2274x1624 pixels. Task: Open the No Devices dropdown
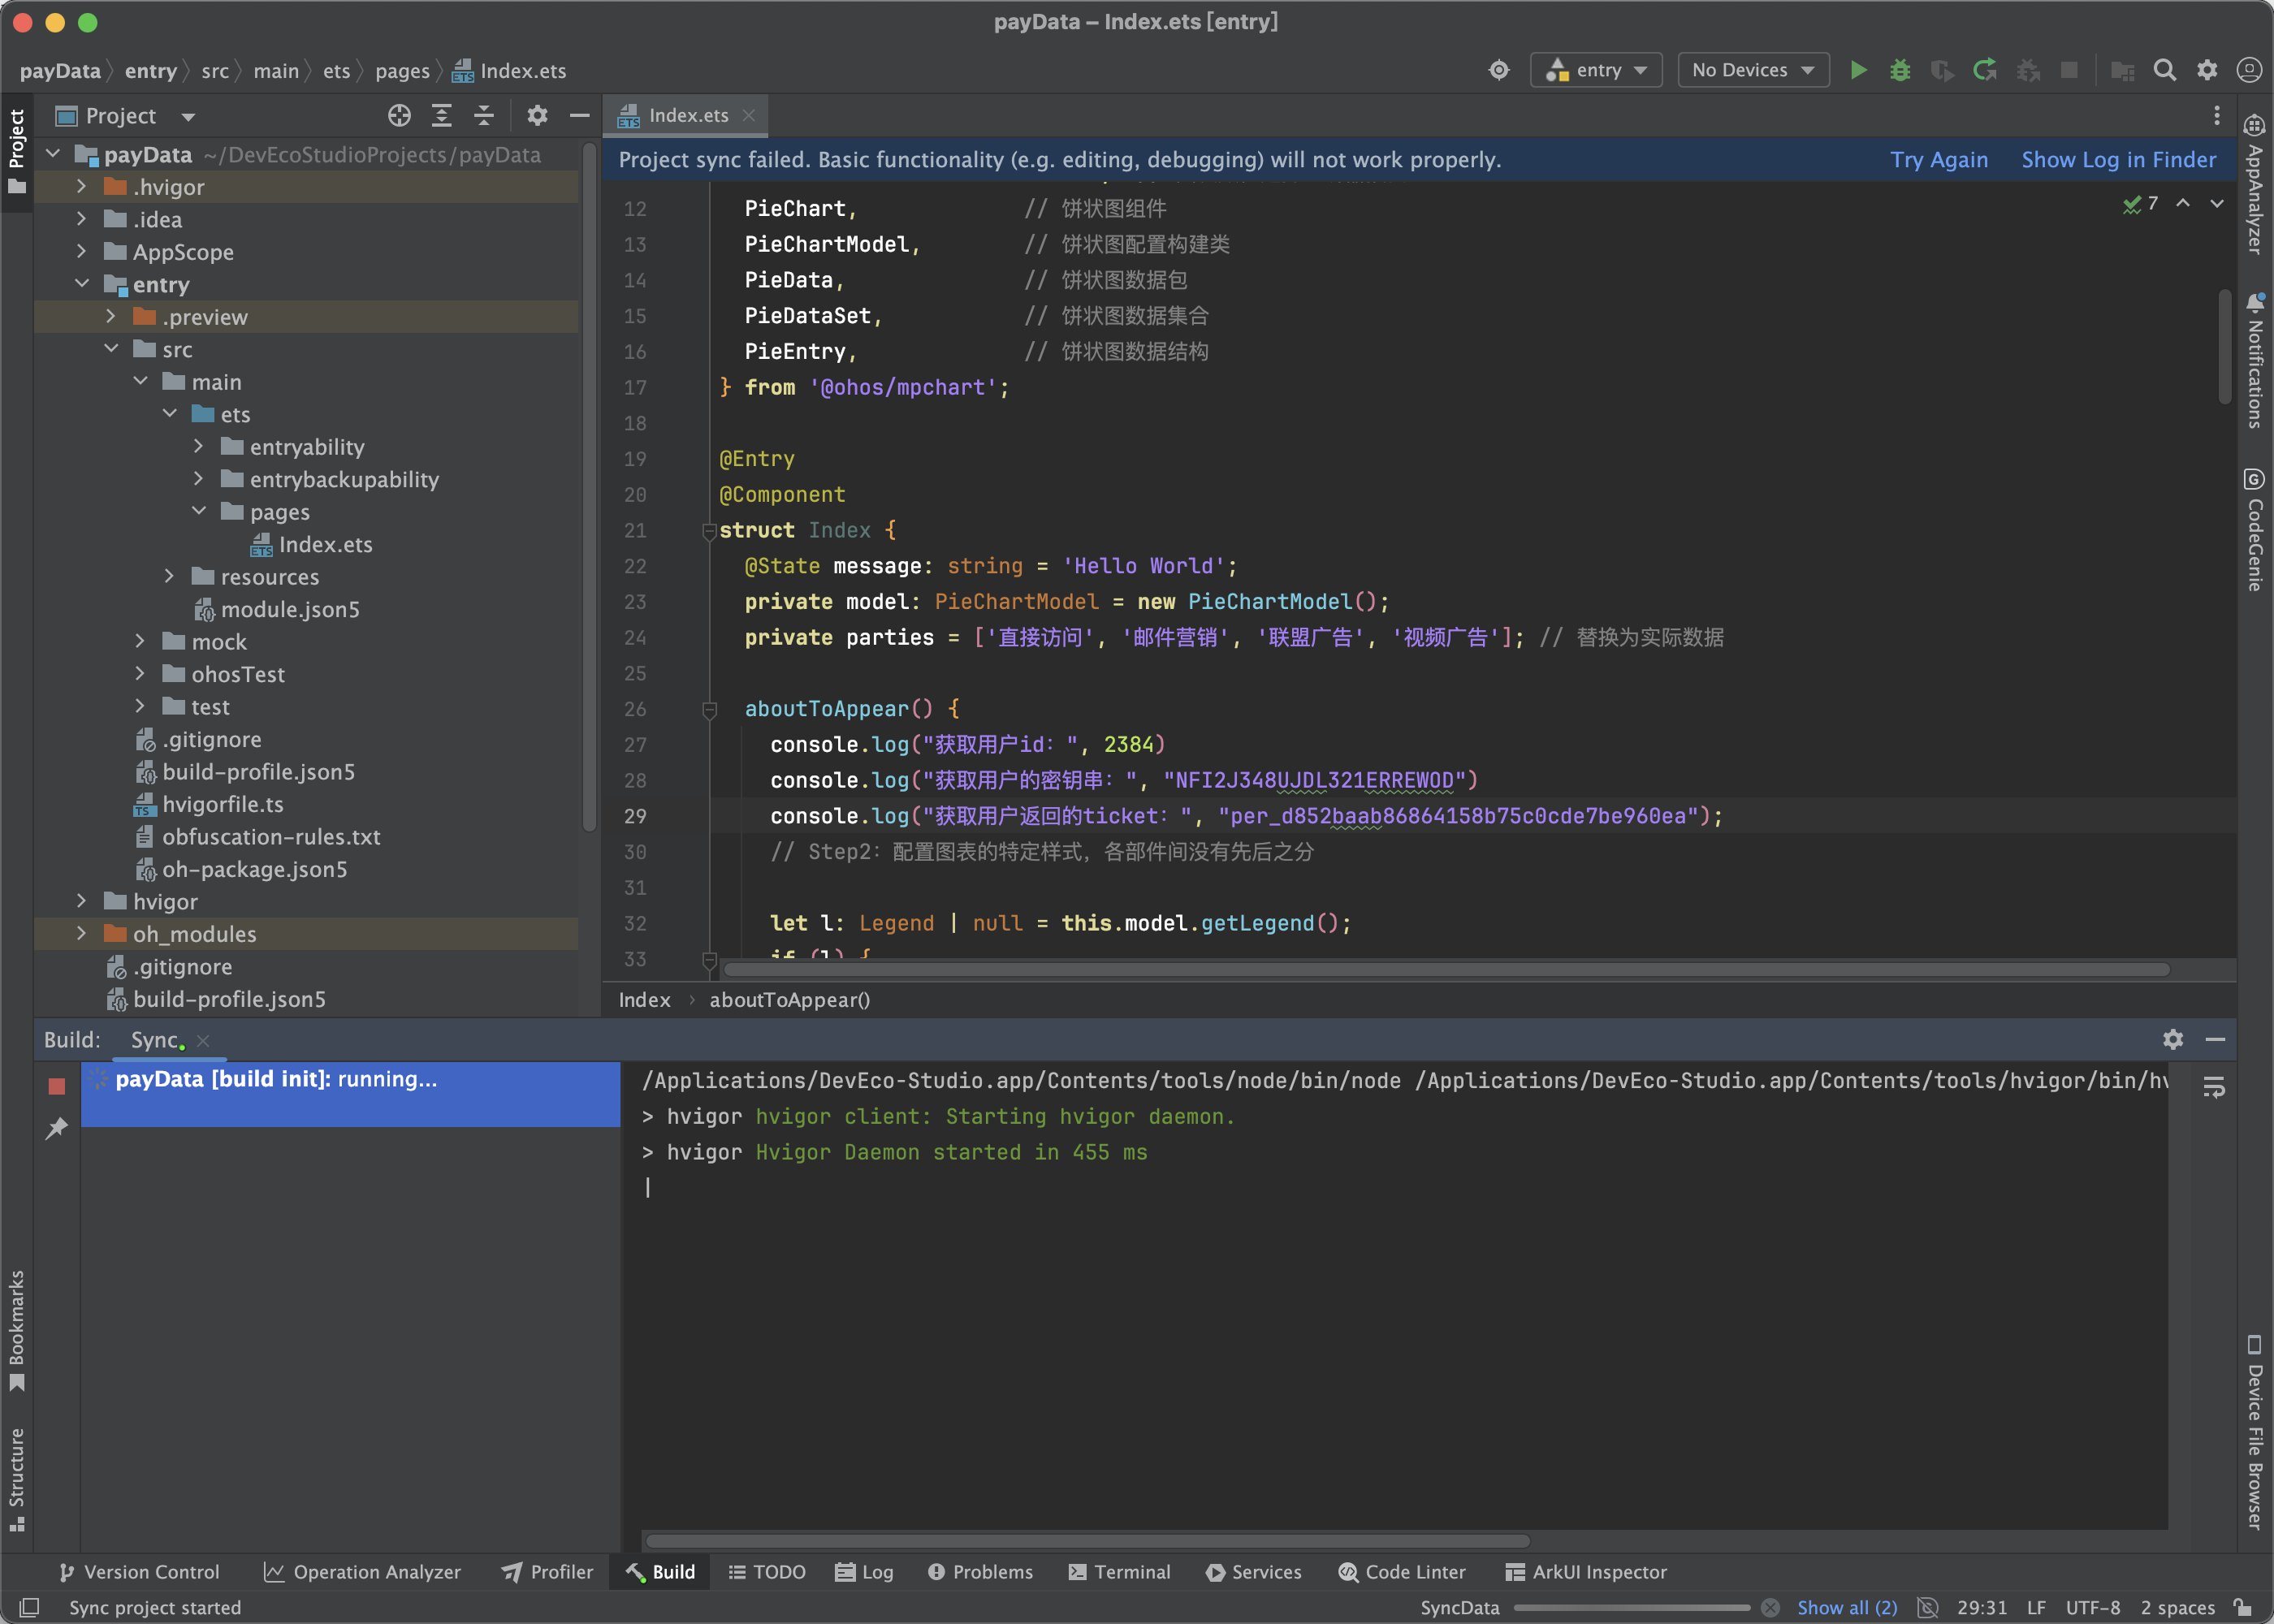point(1753,70)
